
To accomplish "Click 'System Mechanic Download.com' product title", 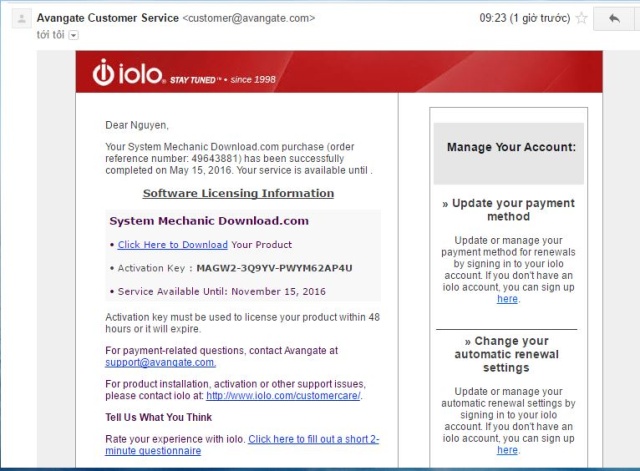I will click(209, 221).
